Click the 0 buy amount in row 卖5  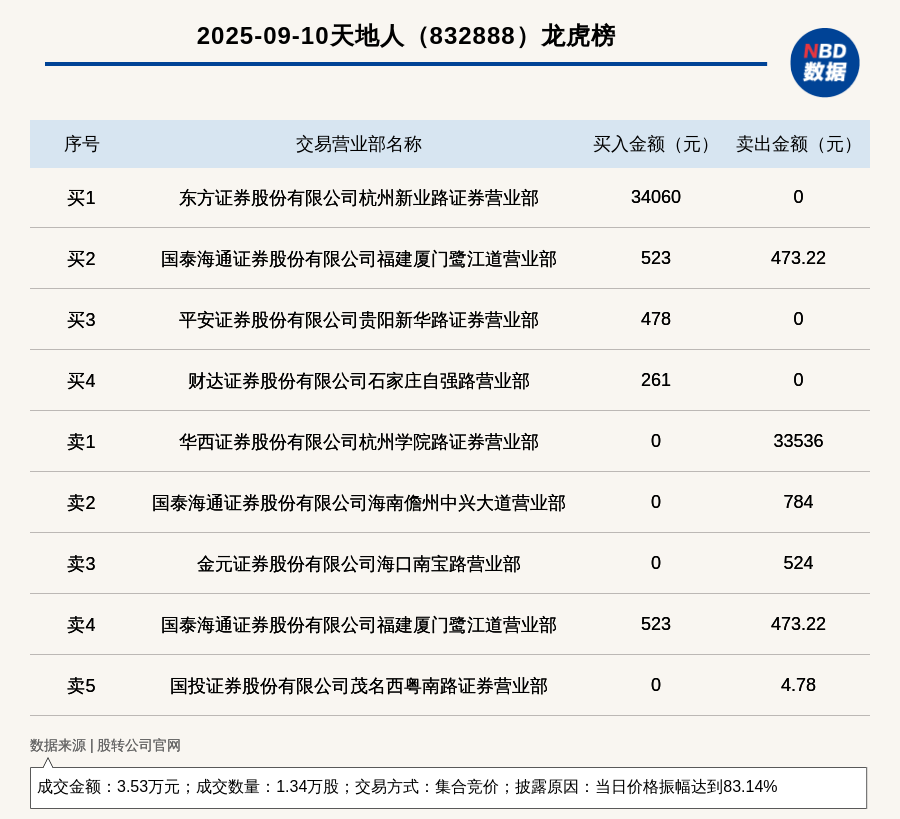click(x=655, y=684)
